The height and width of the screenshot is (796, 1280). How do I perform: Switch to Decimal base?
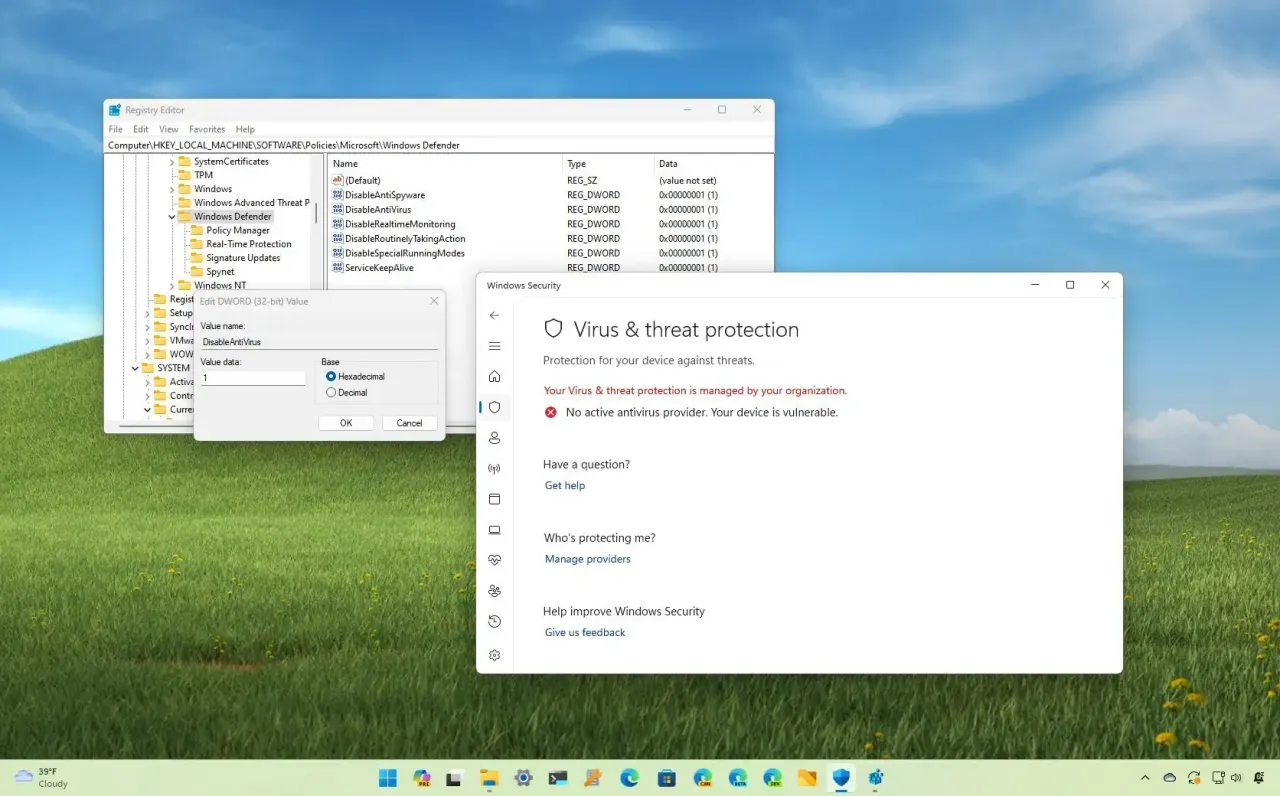coord(330,392)
